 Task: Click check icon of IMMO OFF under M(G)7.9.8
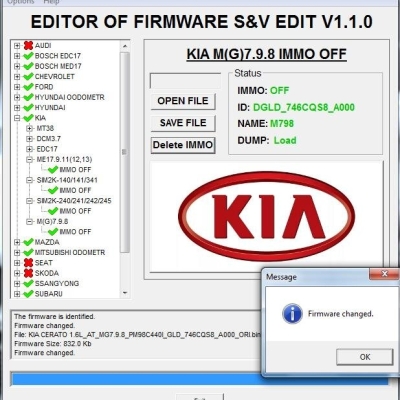point(53,232)
